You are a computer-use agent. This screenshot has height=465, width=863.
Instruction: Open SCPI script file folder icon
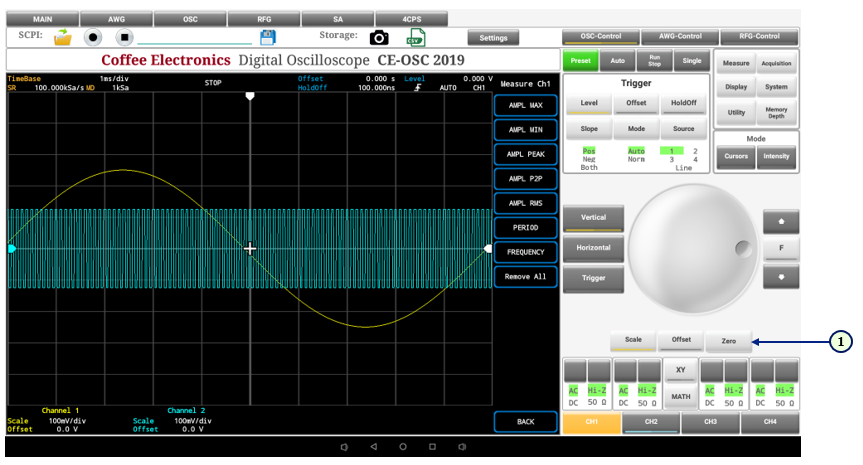[63, 37]
